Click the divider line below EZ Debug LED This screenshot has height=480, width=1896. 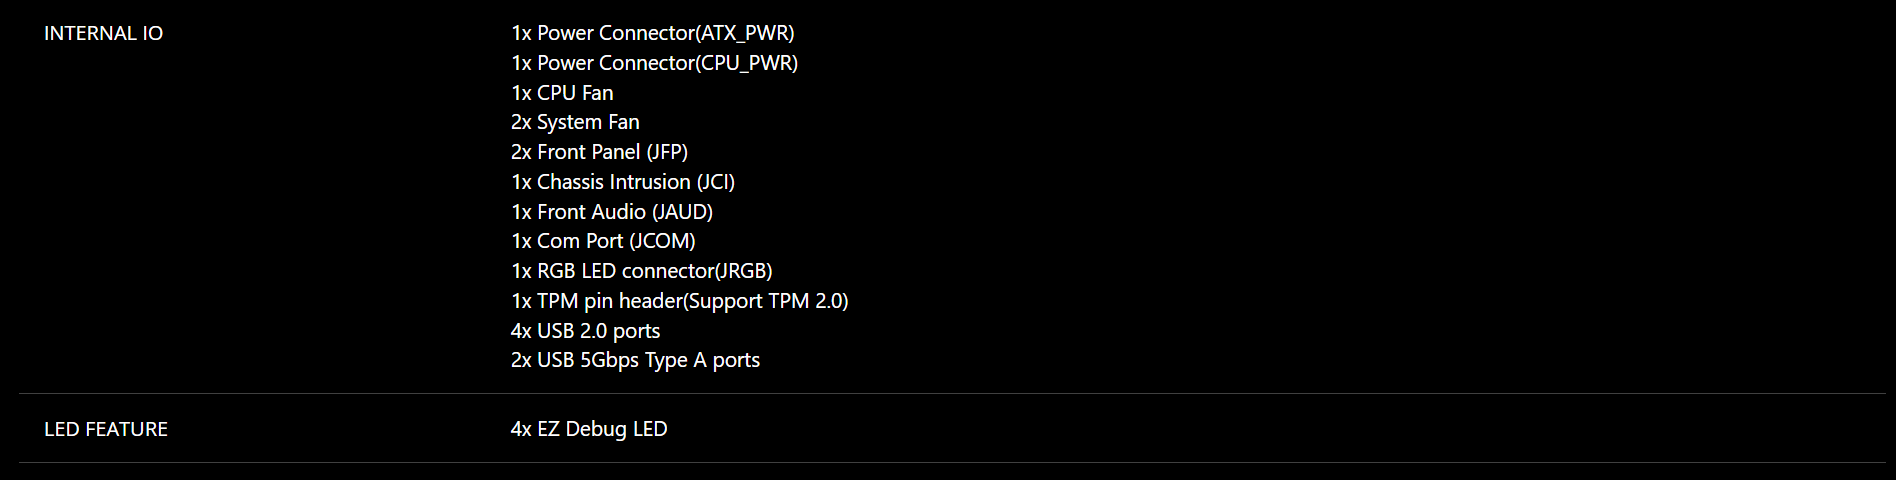[951, 463]
